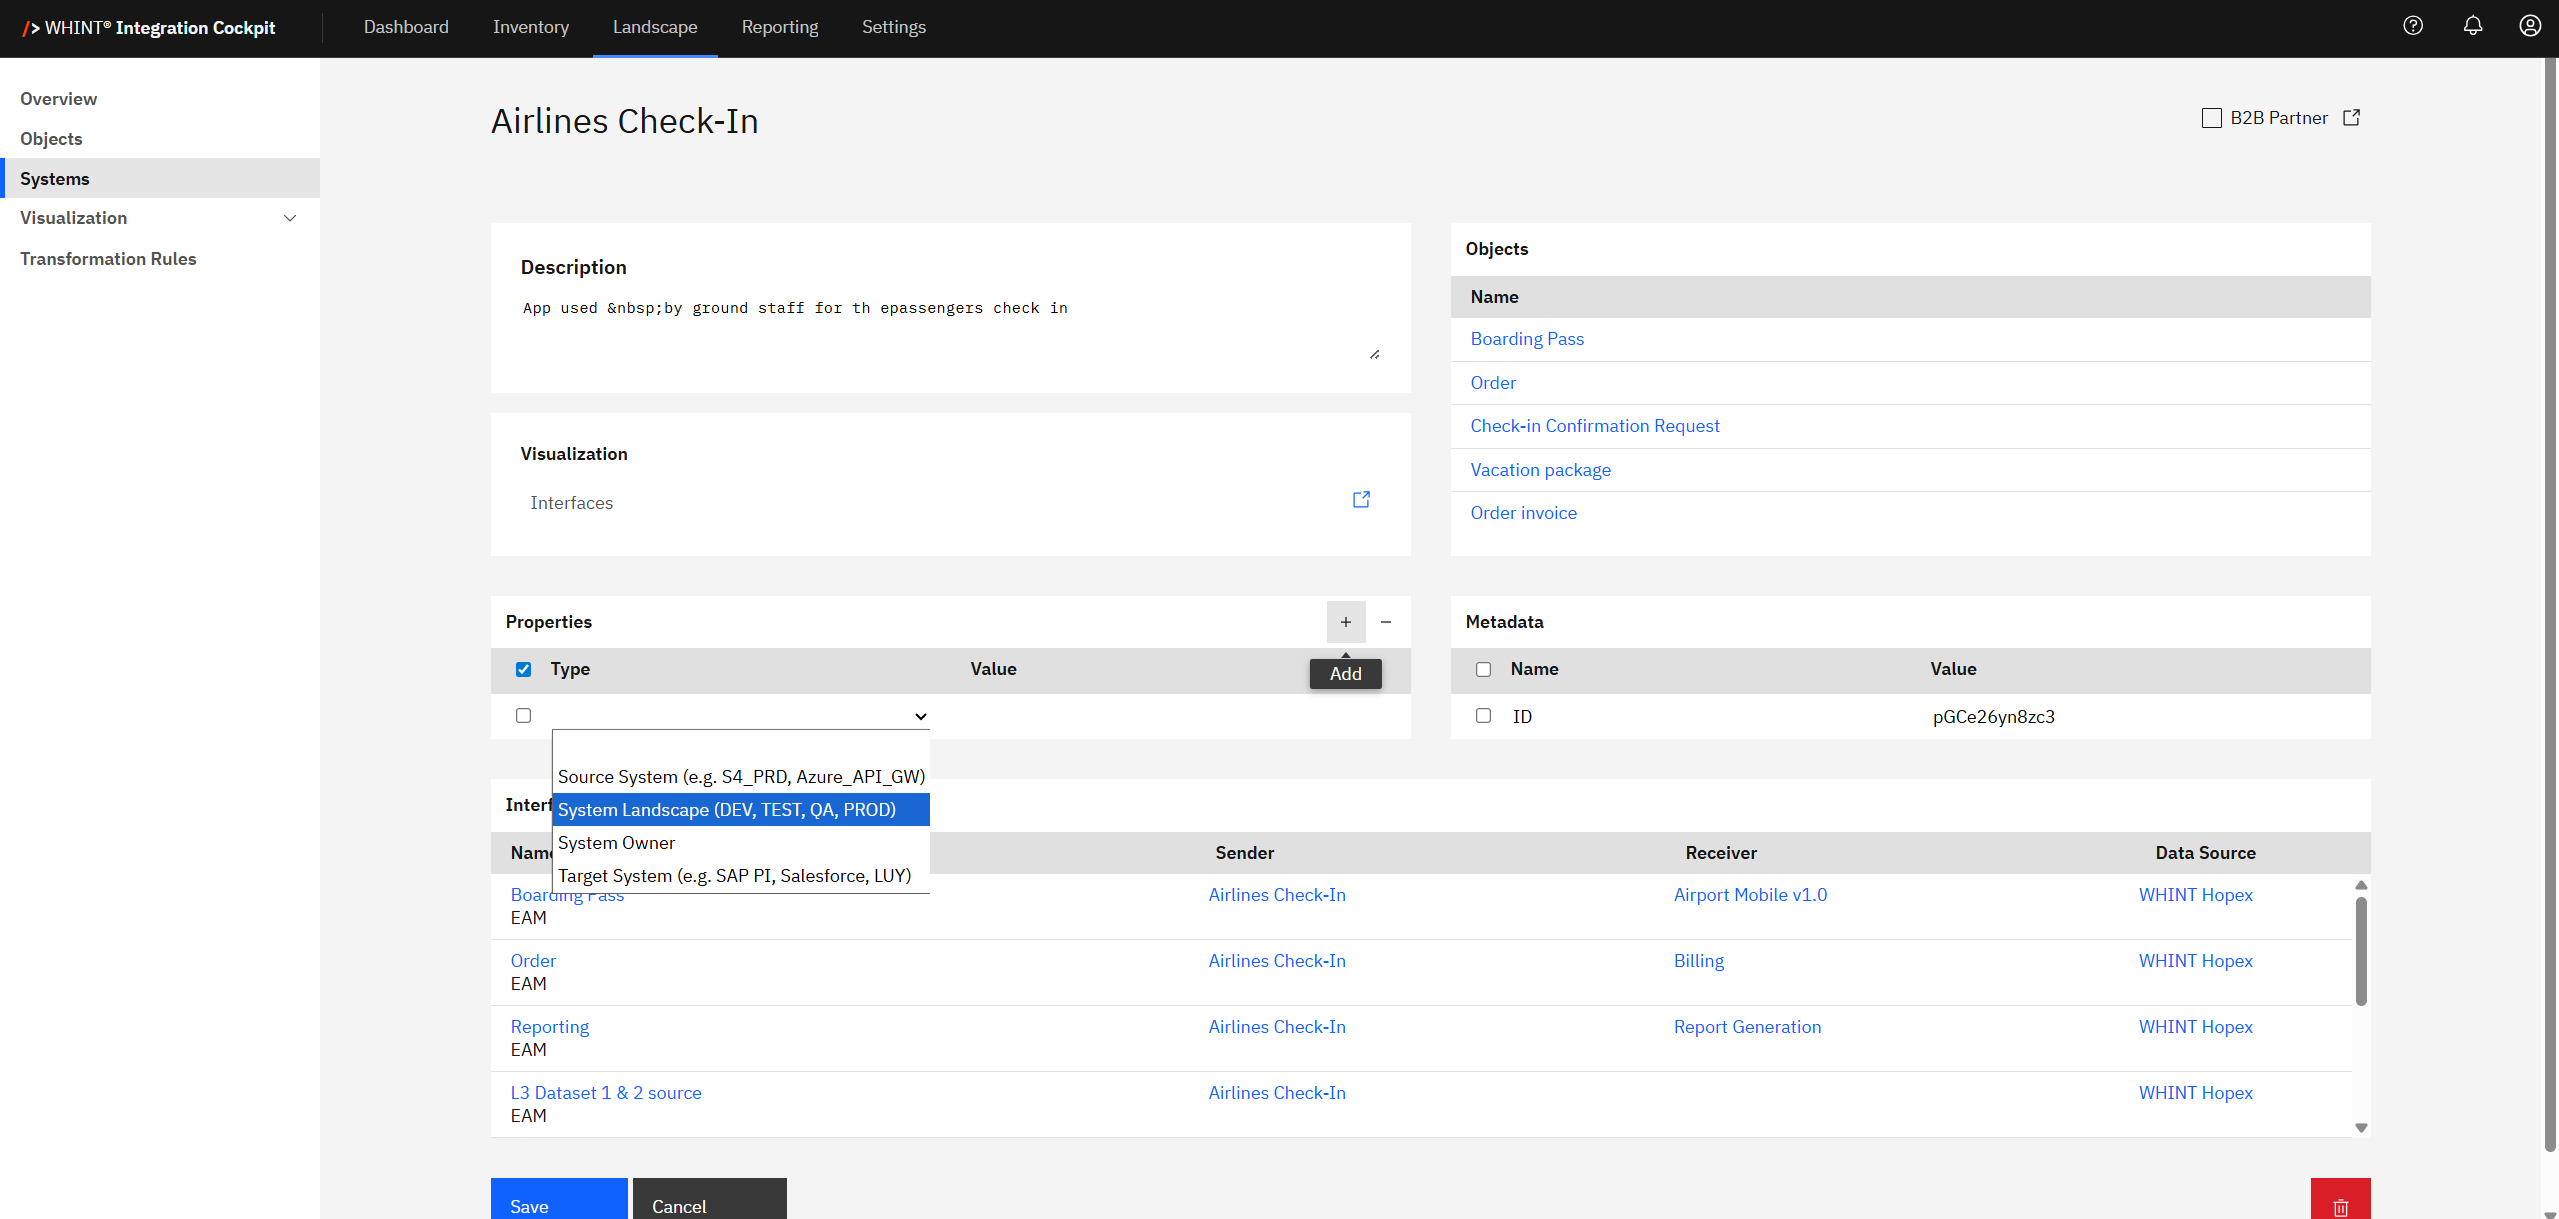
Task: Open the Settings tab
Action: (894, 27)
